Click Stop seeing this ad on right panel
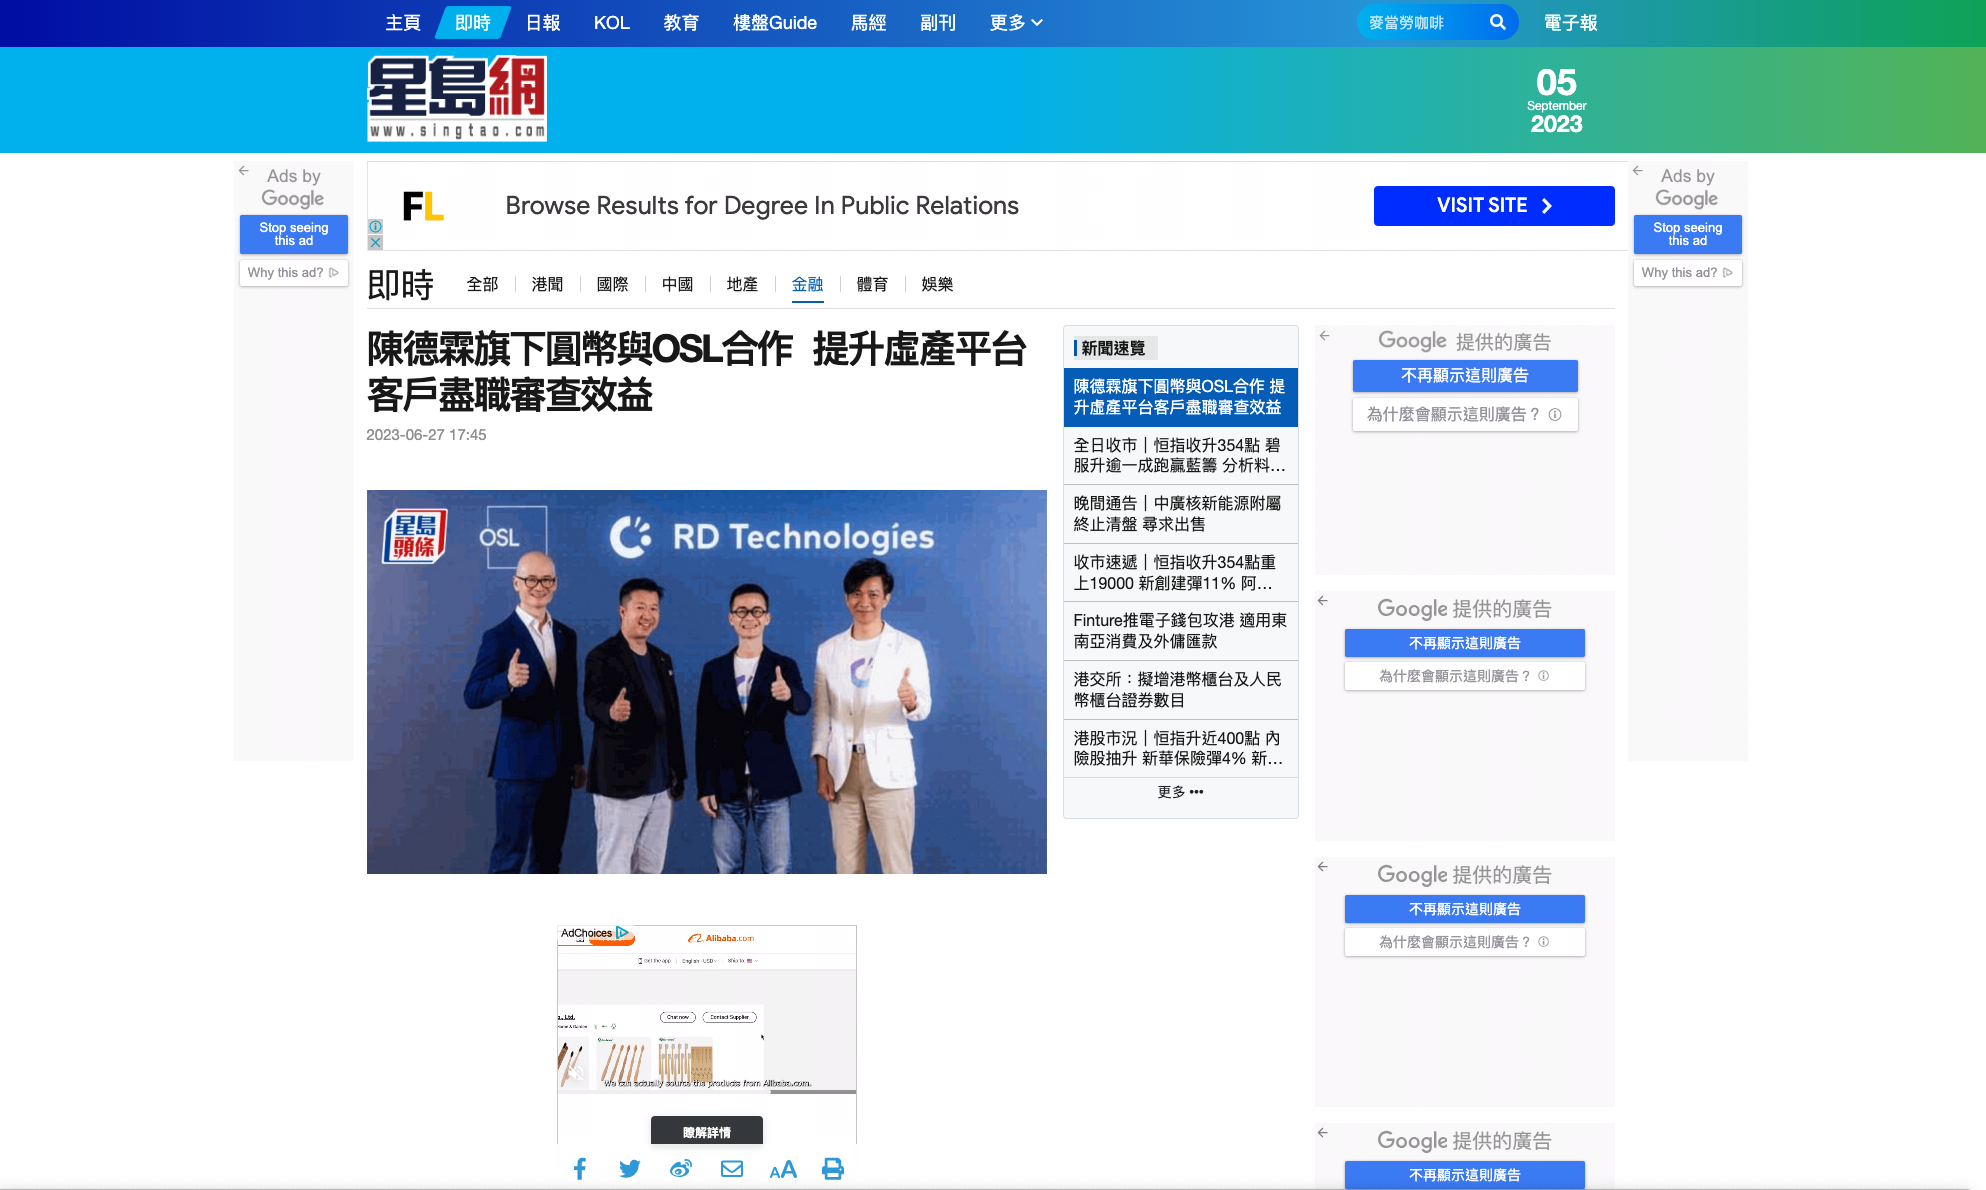This screenshot has width=1986, height=1190. 1688,234
